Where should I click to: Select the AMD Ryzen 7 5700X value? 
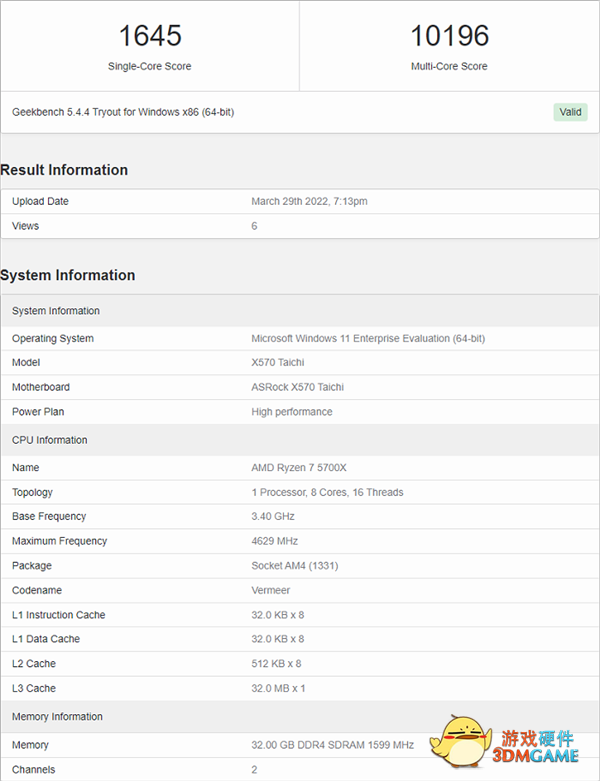tap(299, 468)
